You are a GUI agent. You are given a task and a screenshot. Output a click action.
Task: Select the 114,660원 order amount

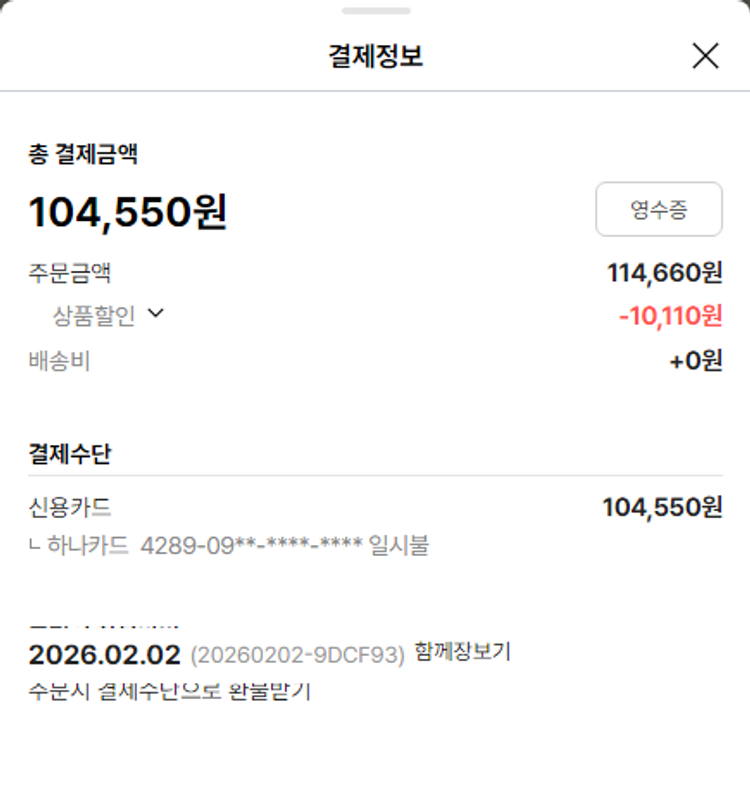point(664,272)
